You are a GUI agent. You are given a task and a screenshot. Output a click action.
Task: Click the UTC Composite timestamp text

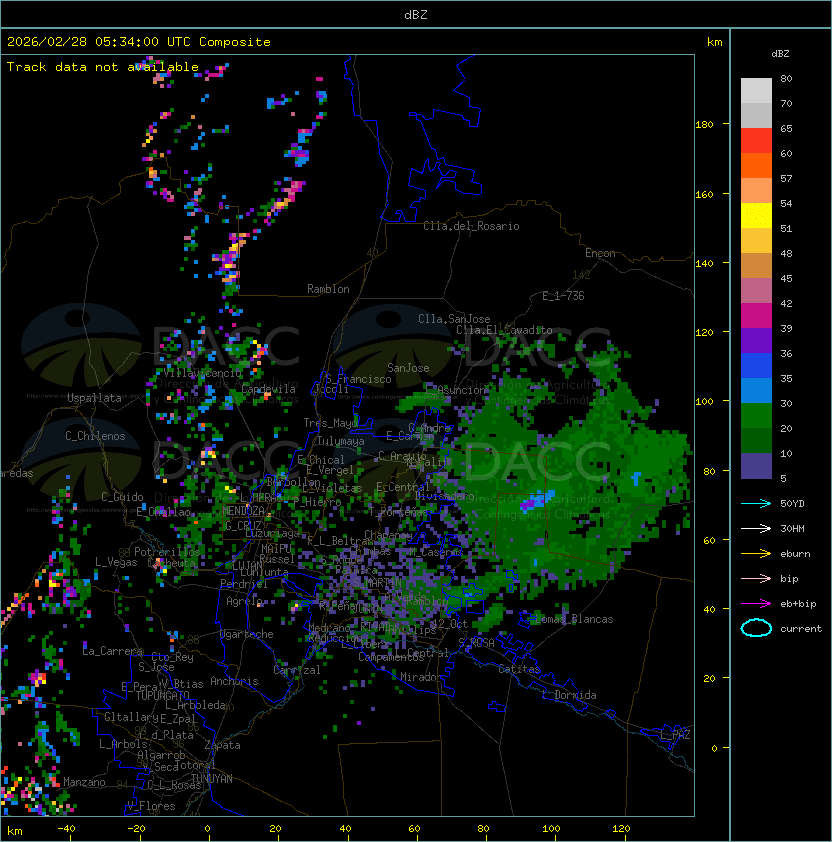(x=139, y=42)
